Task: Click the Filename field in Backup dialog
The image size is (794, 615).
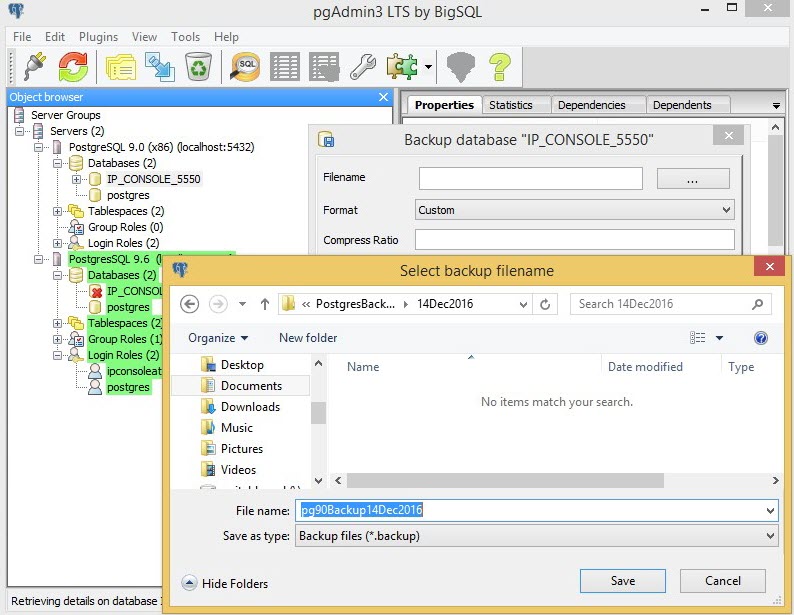Action: [531, 178]
